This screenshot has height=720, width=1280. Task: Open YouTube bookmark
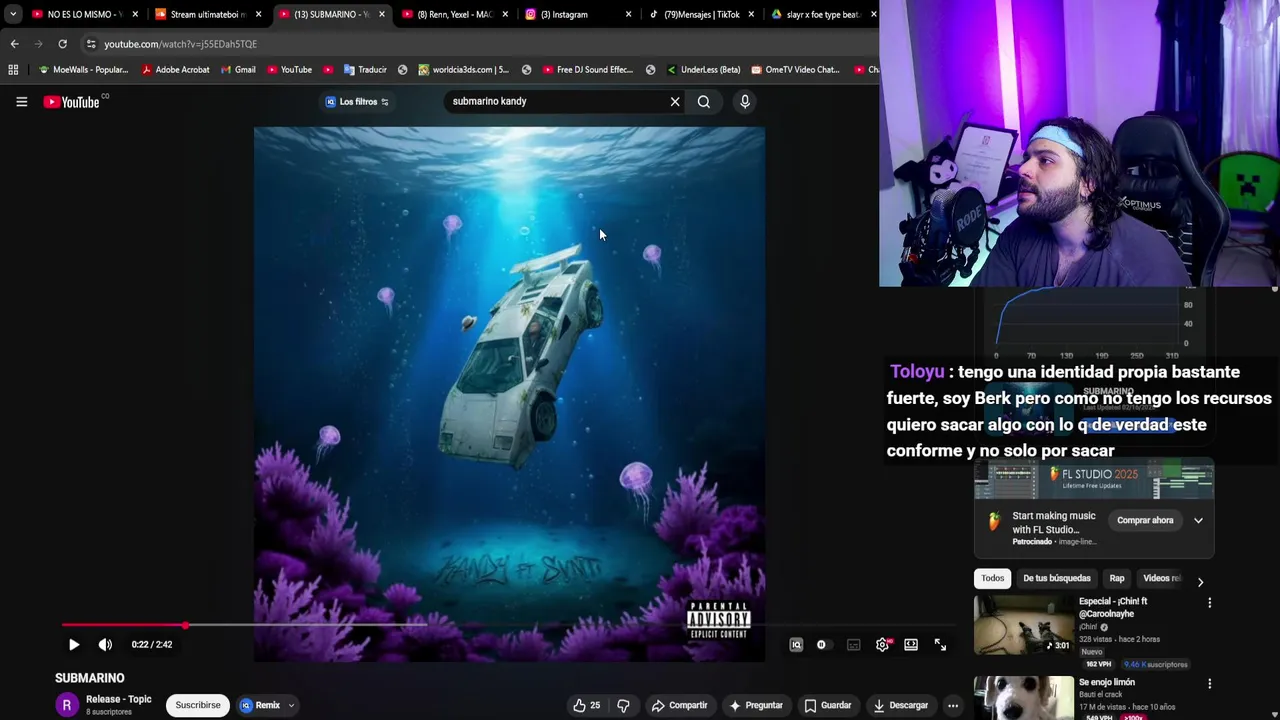[x=289, y=70]
